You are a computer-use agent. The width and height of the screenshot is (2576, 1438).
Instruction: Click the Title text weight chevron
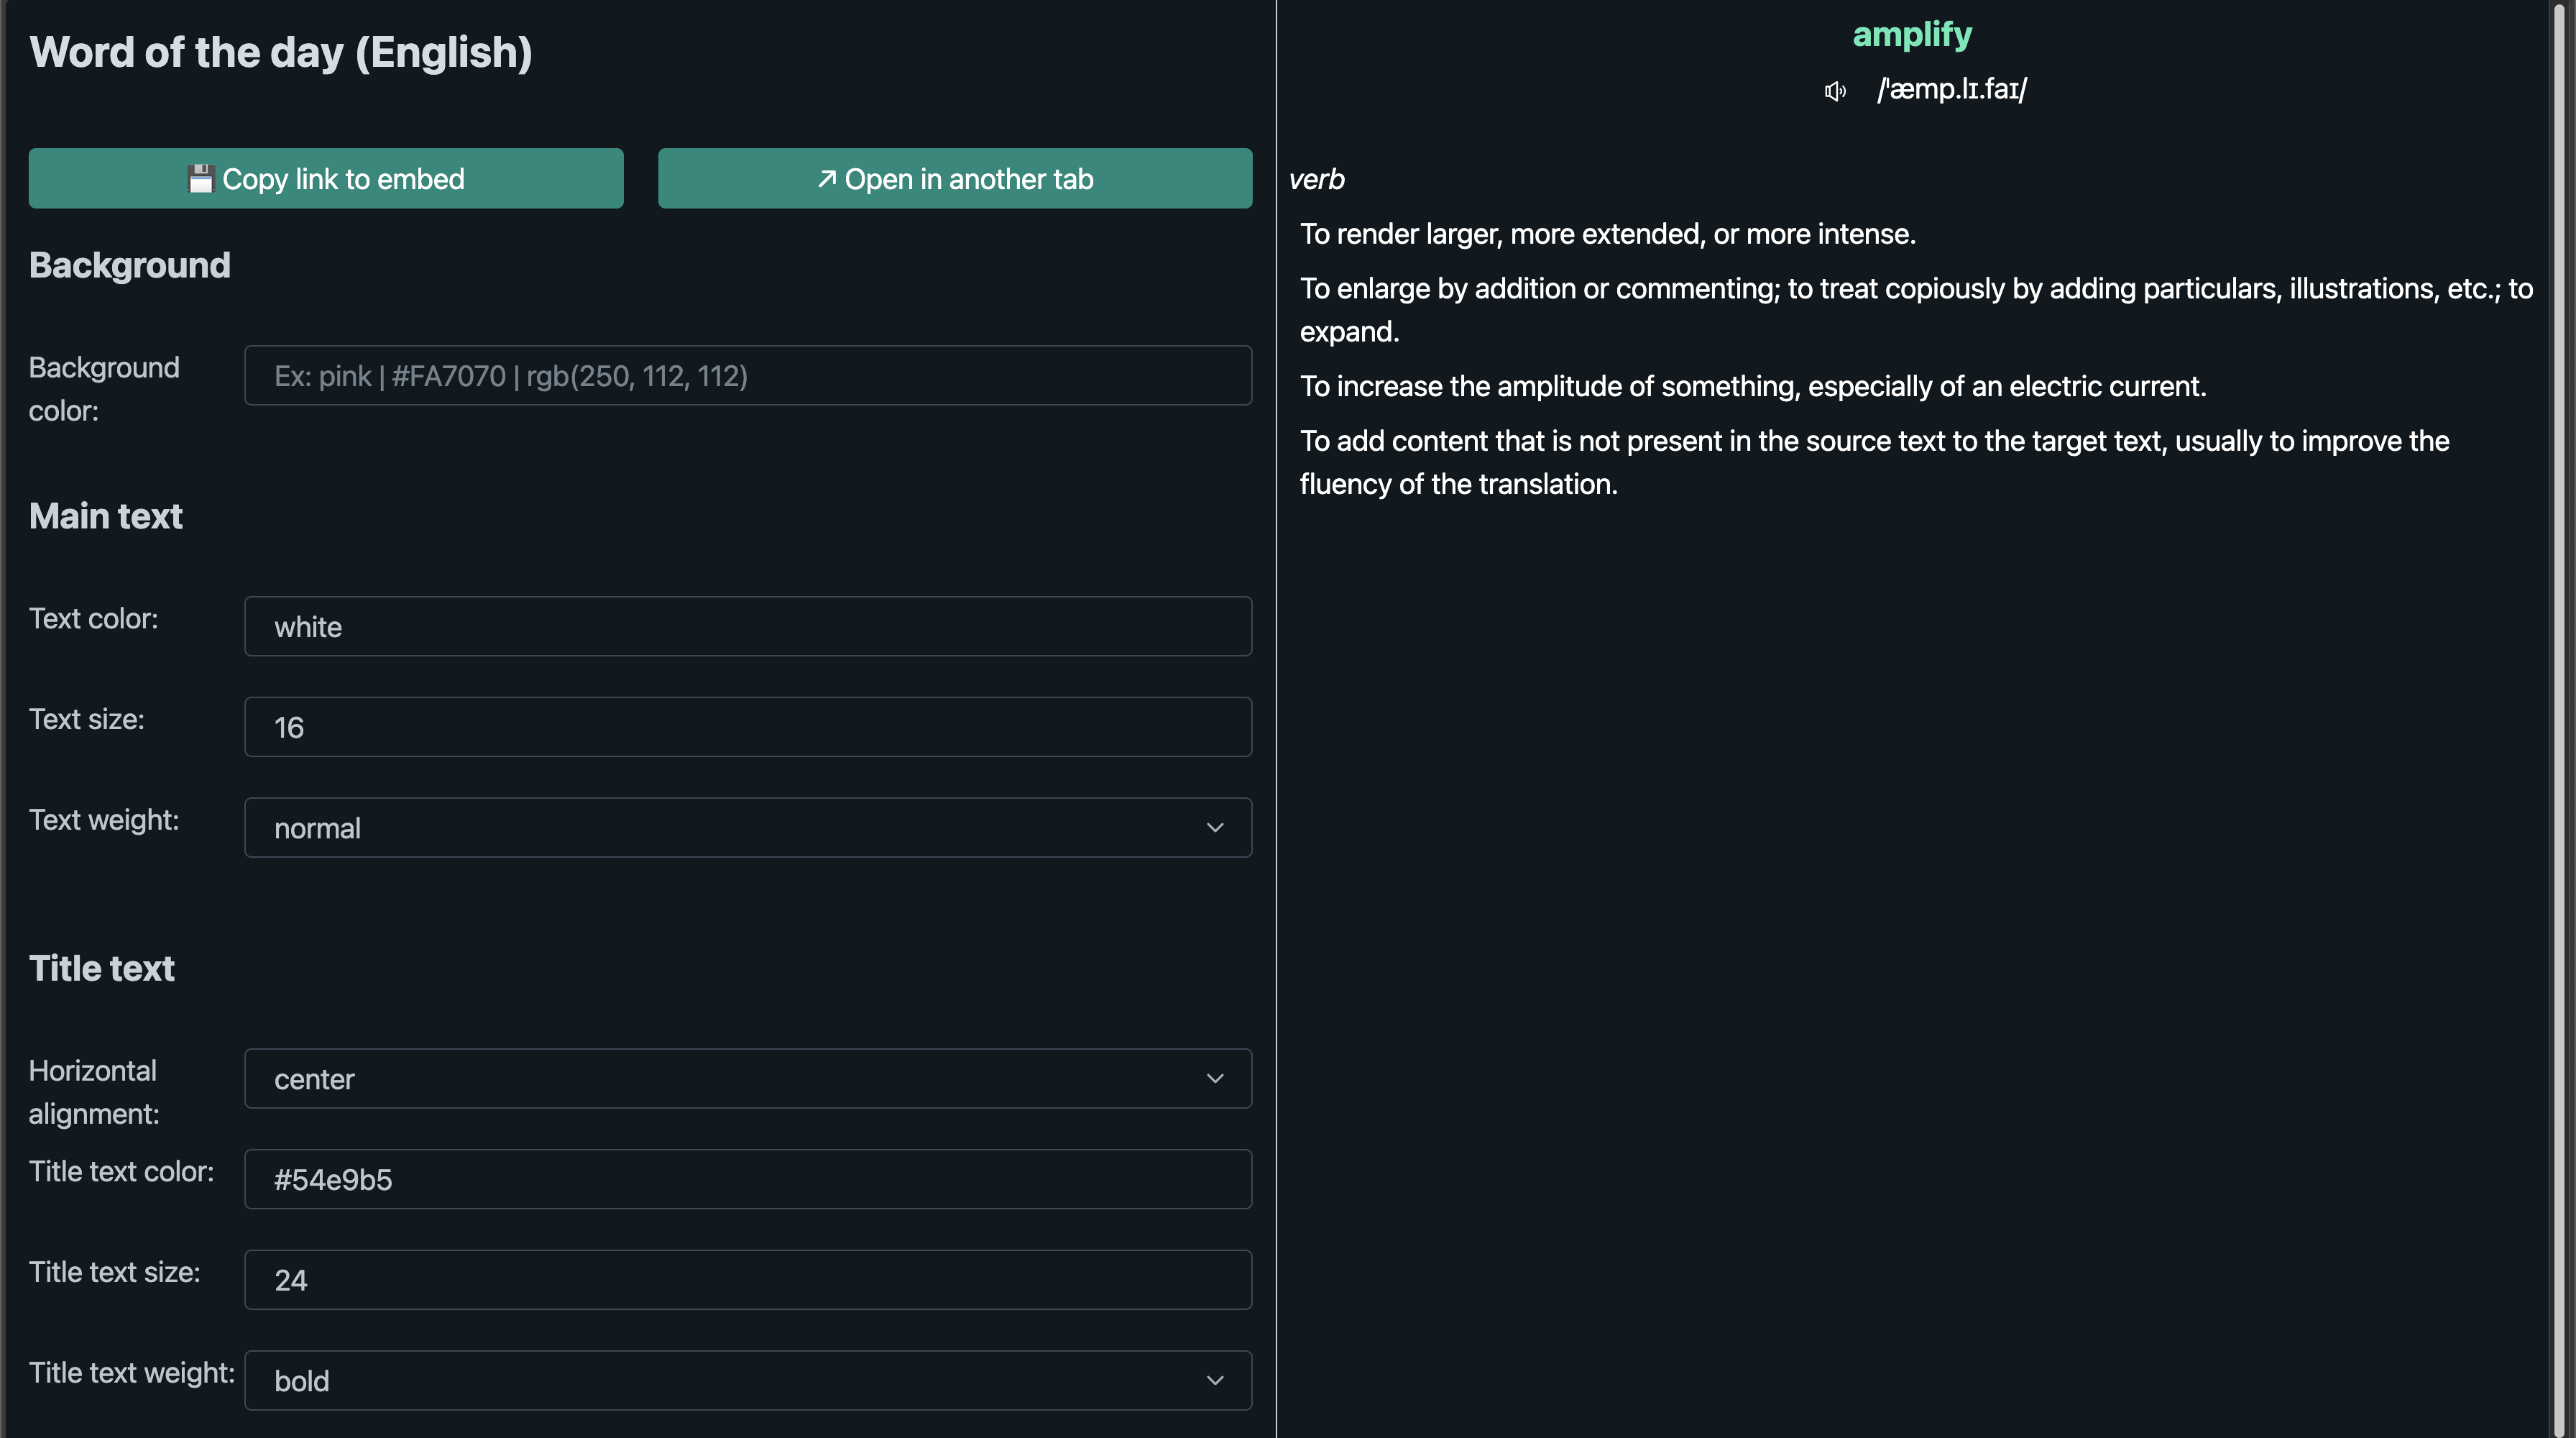point(1214,1380)
